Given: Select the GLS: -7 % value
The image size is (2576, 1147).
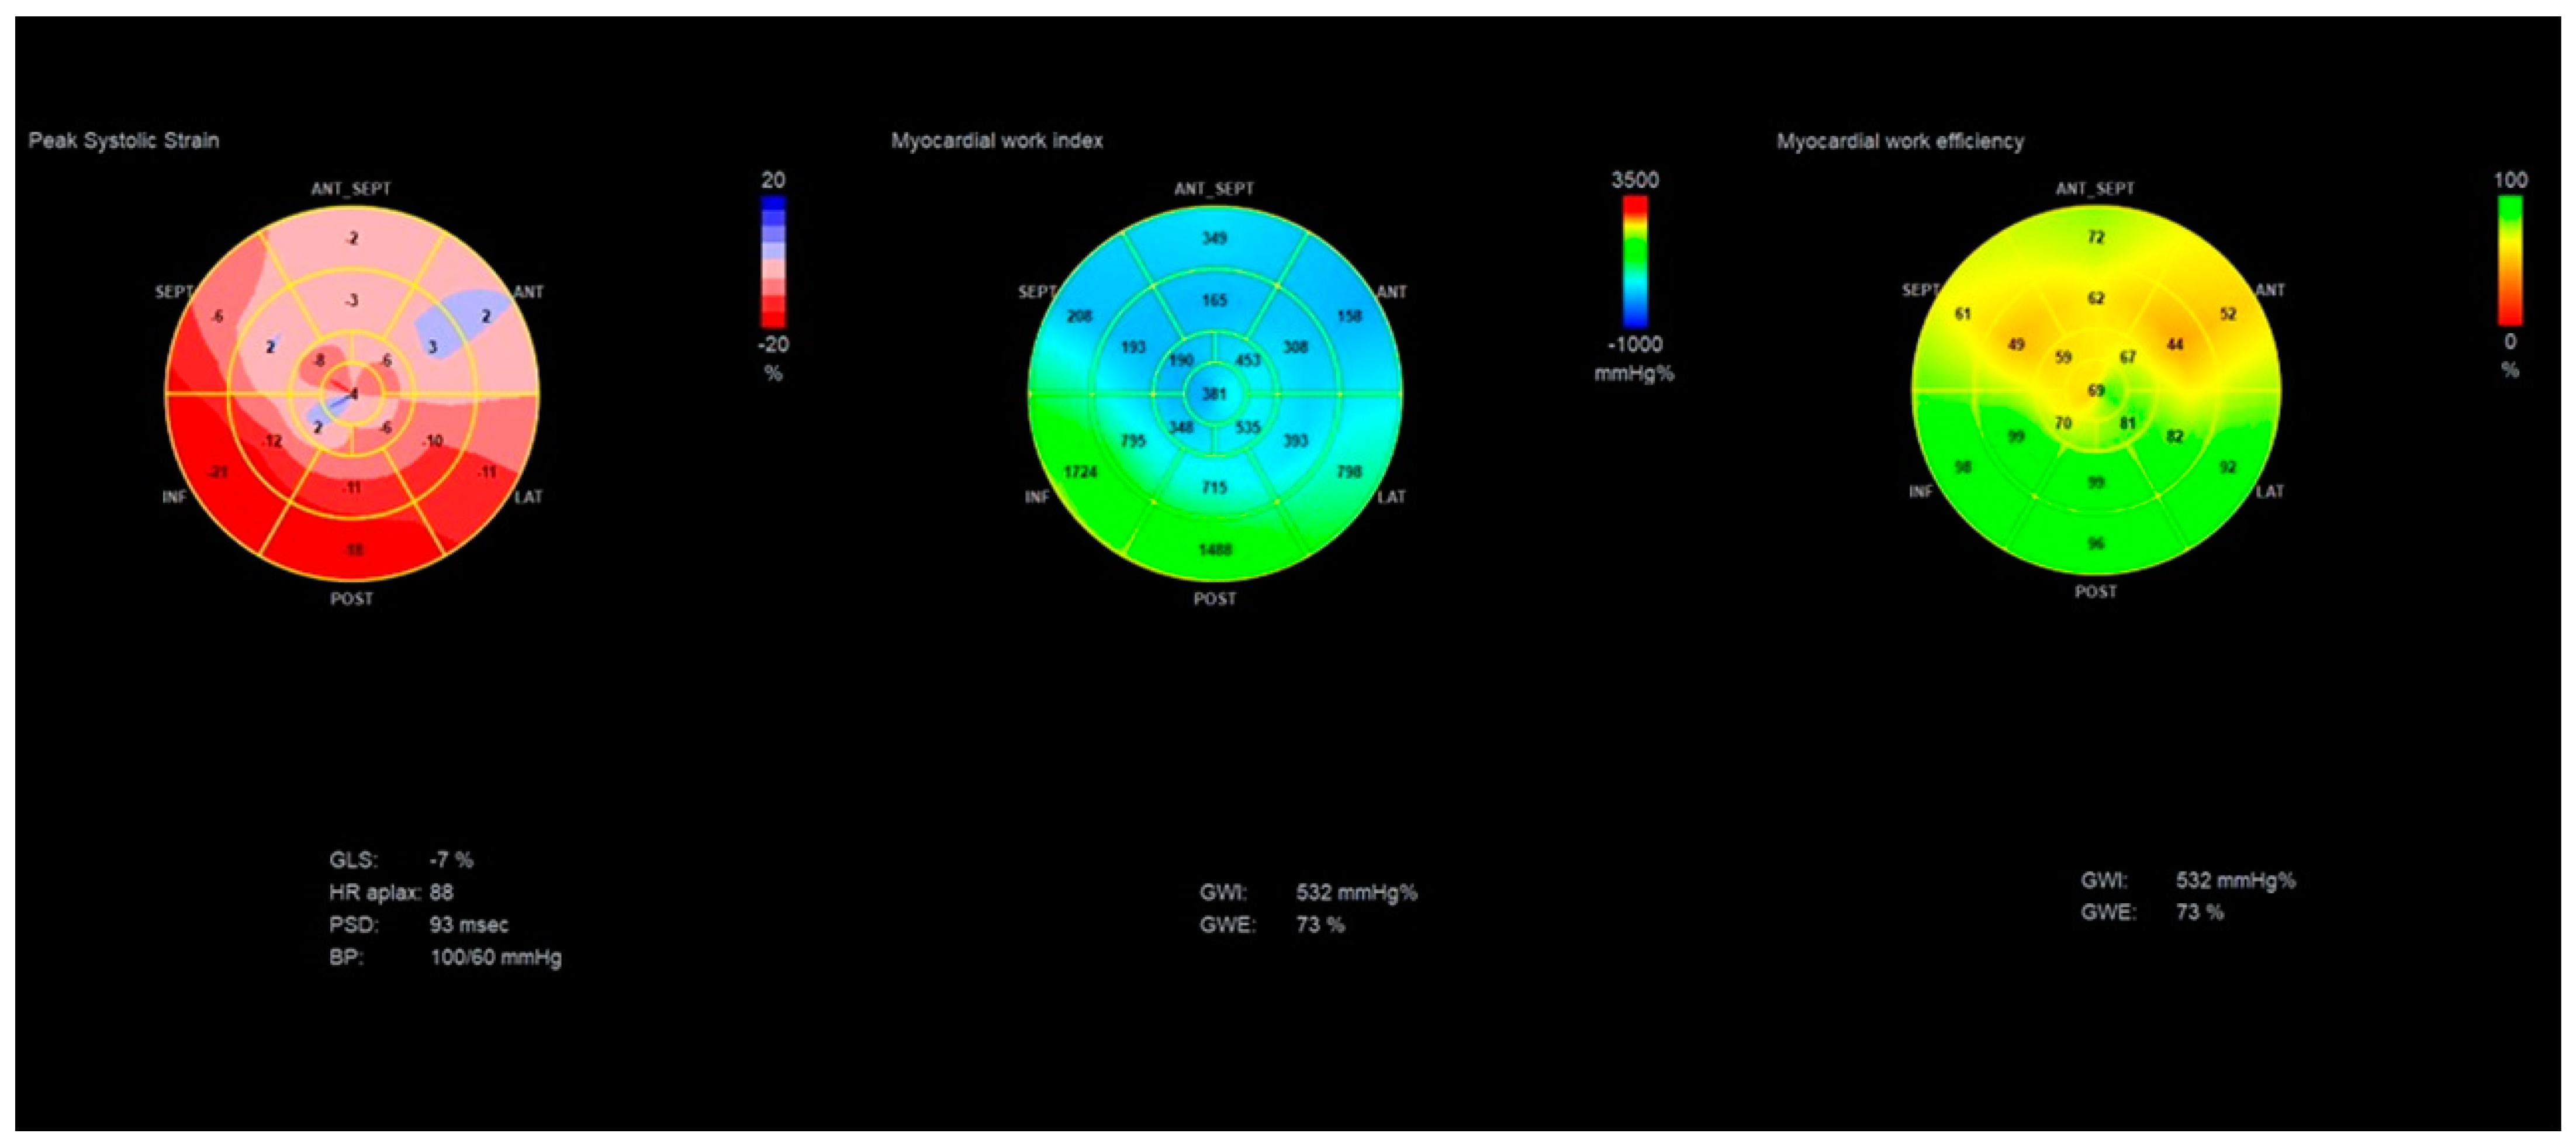Looking at the screenshot, I should 400,857.
